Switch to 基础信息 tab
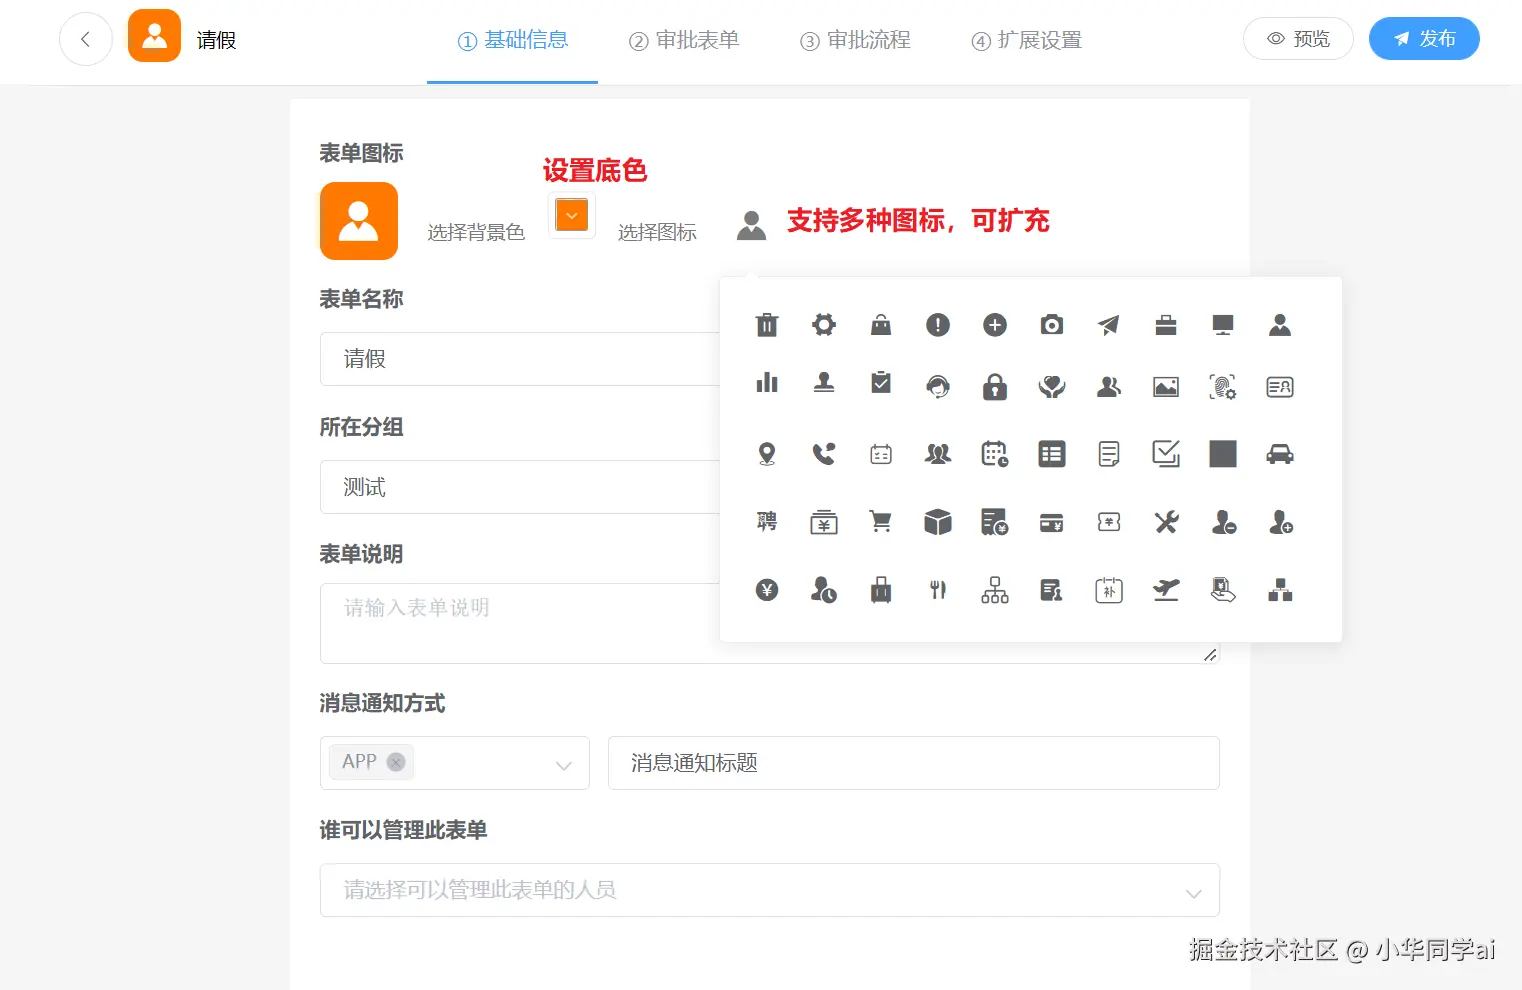 click(513, 40)
